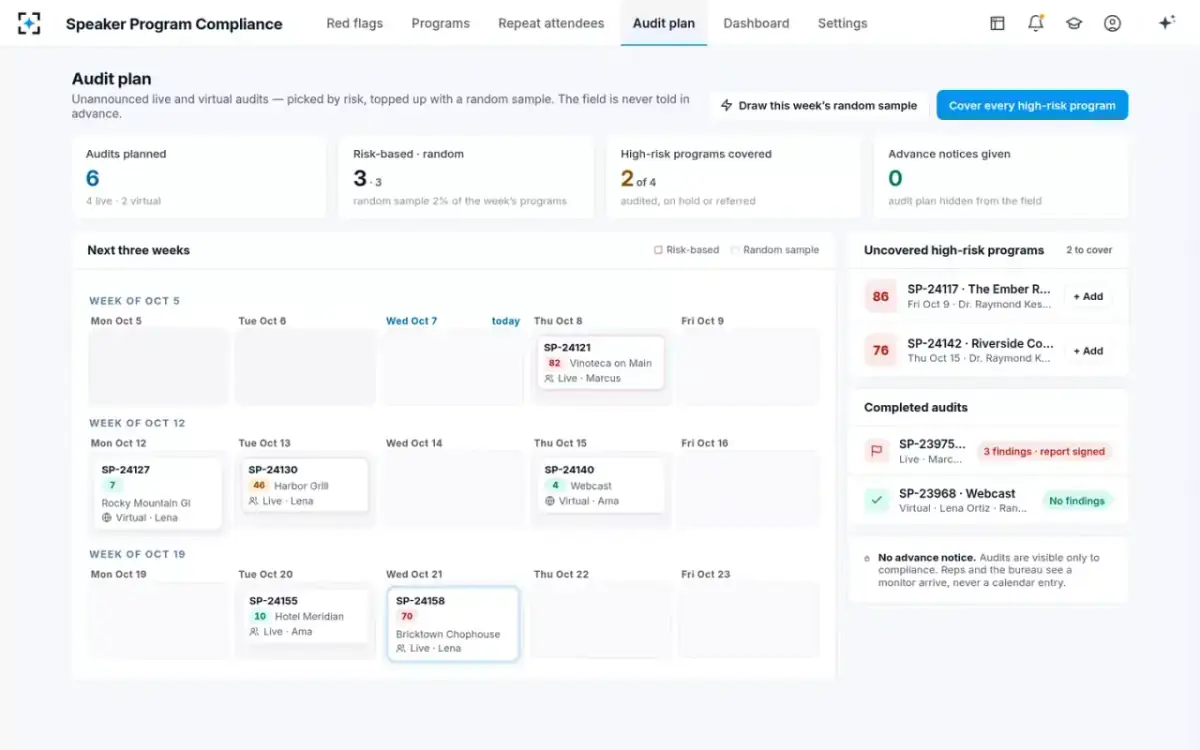Click risk score 46 on SP-24130
The height and width of the screenshot is (750, 1200).
(x=259, y=485)
